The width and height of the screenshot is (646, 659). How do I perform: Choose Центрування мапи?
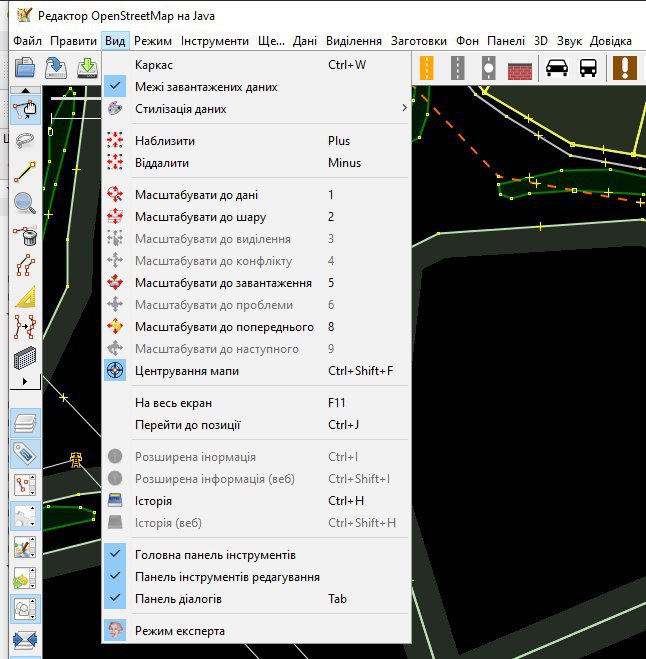pyautogui.click(x=256, y=371)
